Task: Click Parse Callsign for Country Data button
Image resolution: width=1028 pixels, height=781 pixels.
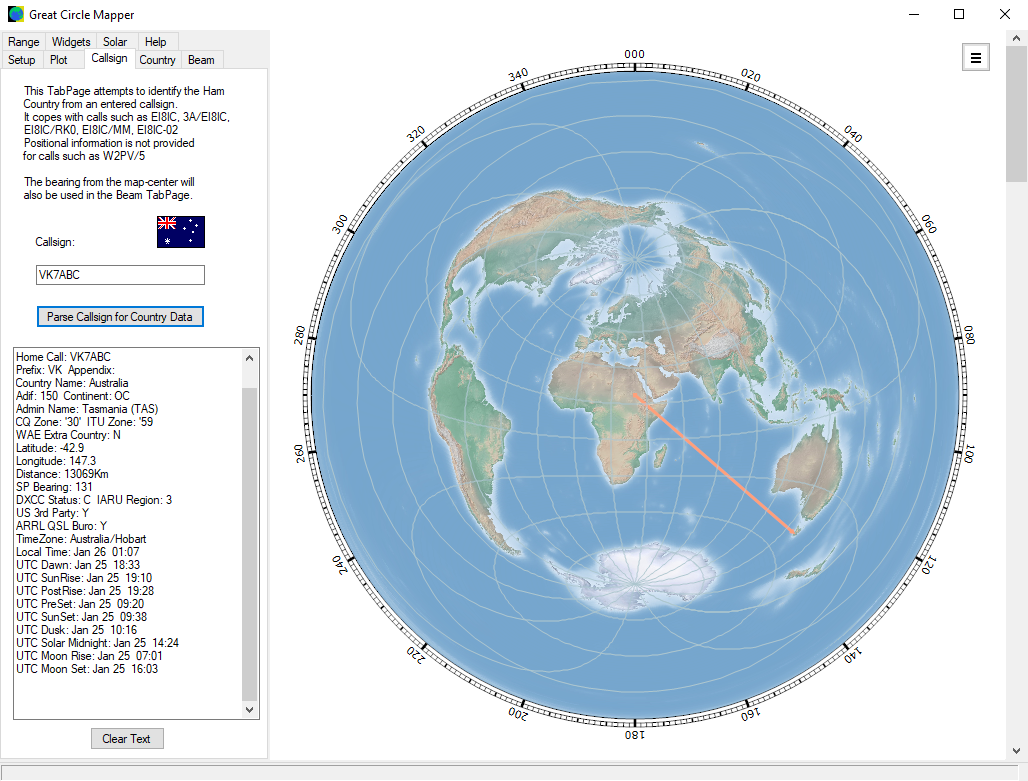Action: (x=120, y=317)
